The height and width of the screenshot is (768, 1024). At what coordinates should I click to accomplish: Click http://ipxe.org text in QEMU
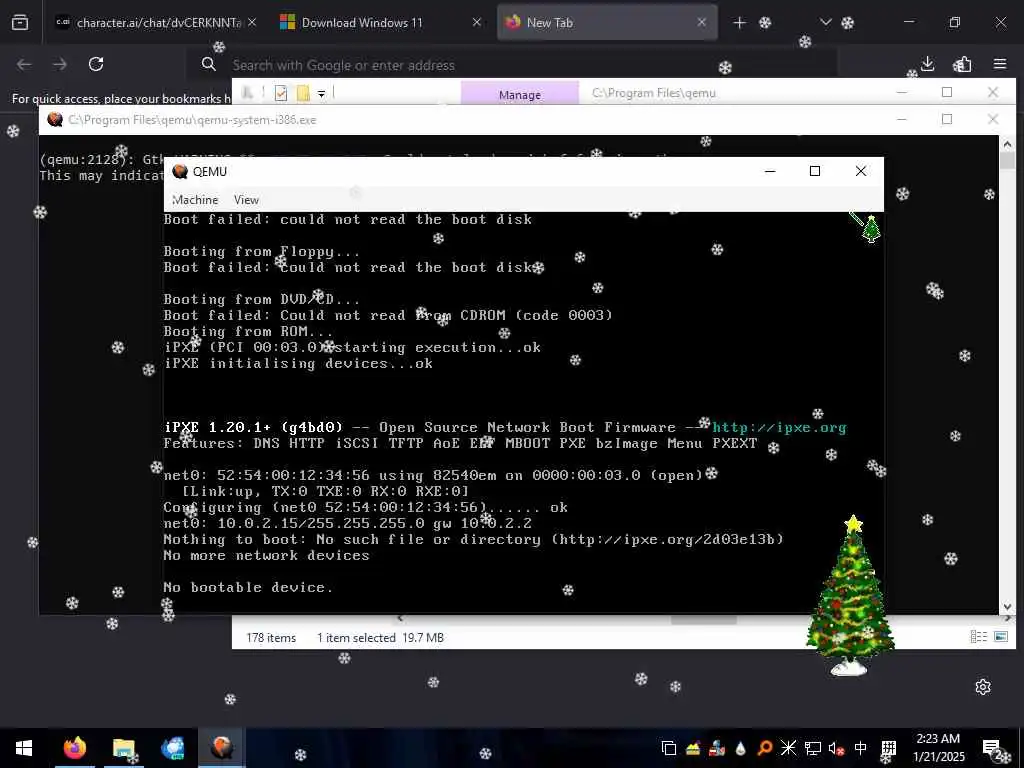[x=779, y=427]
